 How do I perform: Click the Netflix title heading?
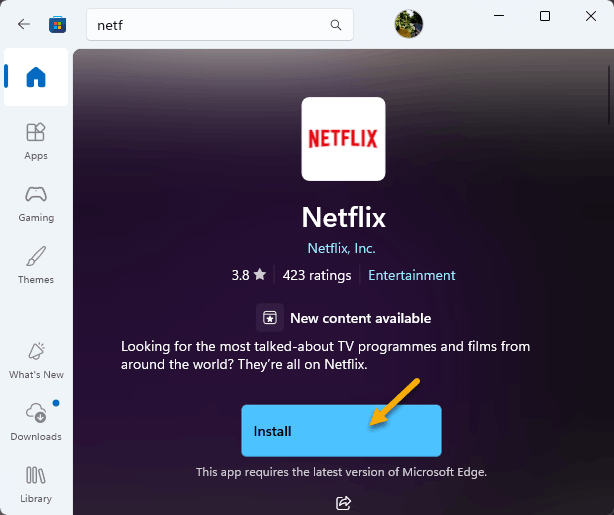click(343, 217)
